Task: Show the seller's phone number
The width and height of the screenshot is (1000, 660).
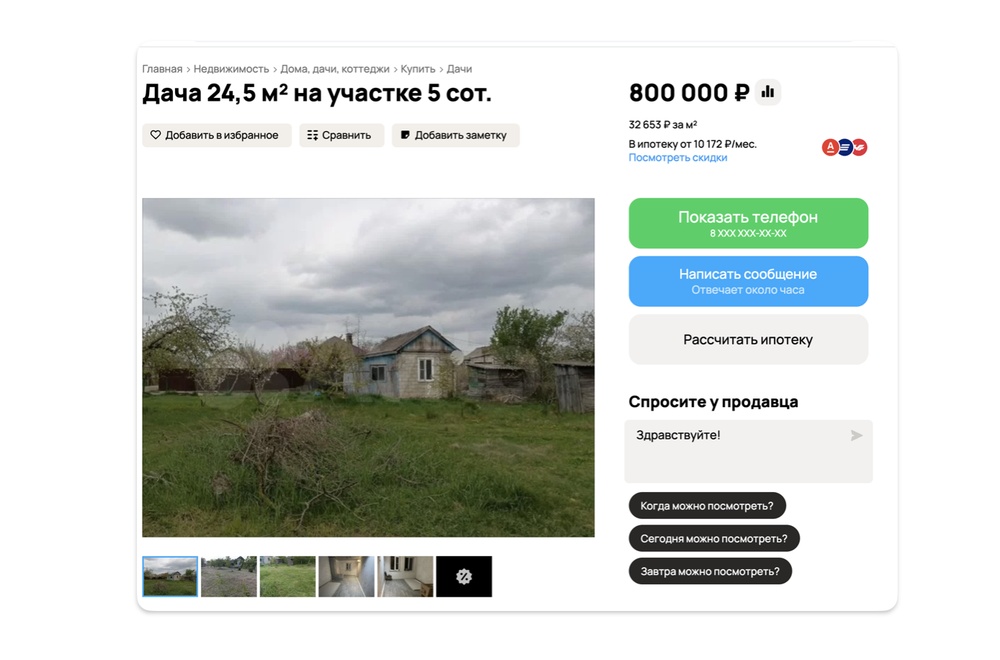Action: tap(748, 223)
